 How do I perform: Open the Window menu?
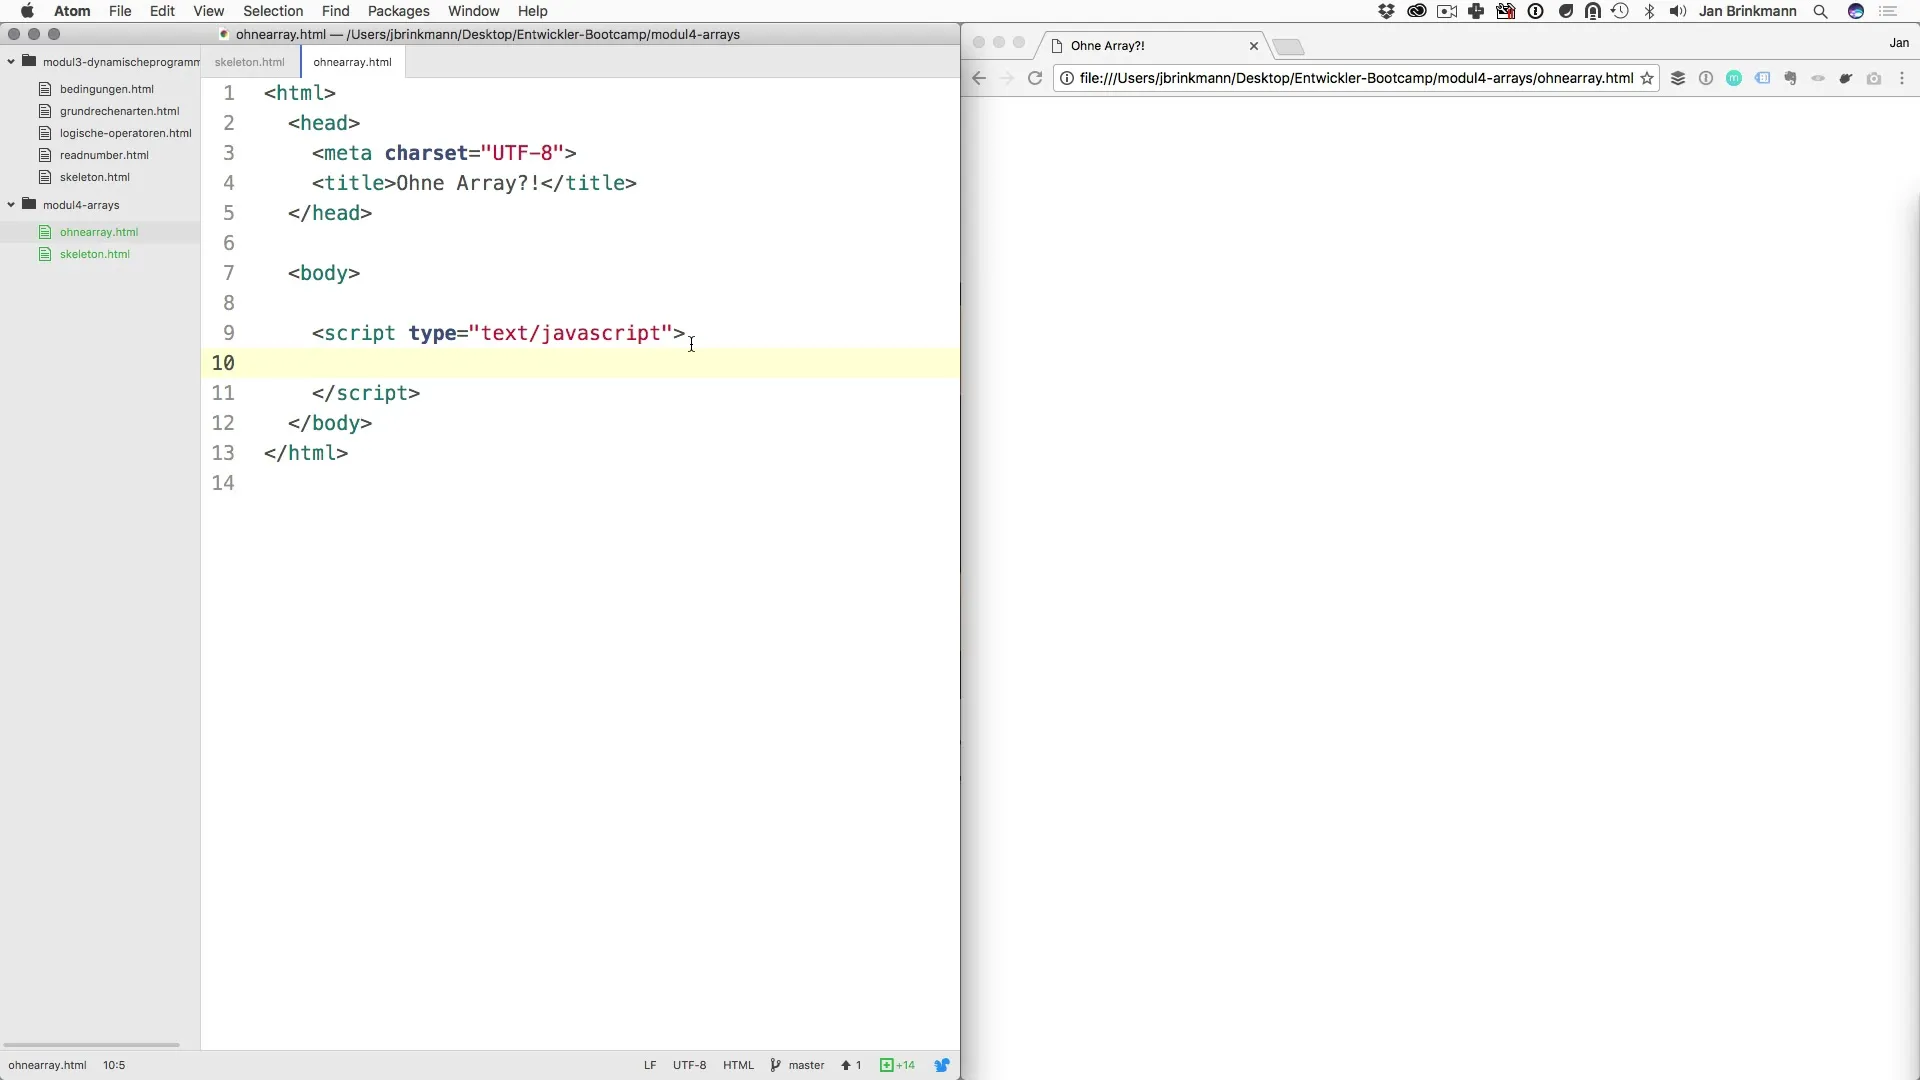pyautogui.click(x=473, y=11)
